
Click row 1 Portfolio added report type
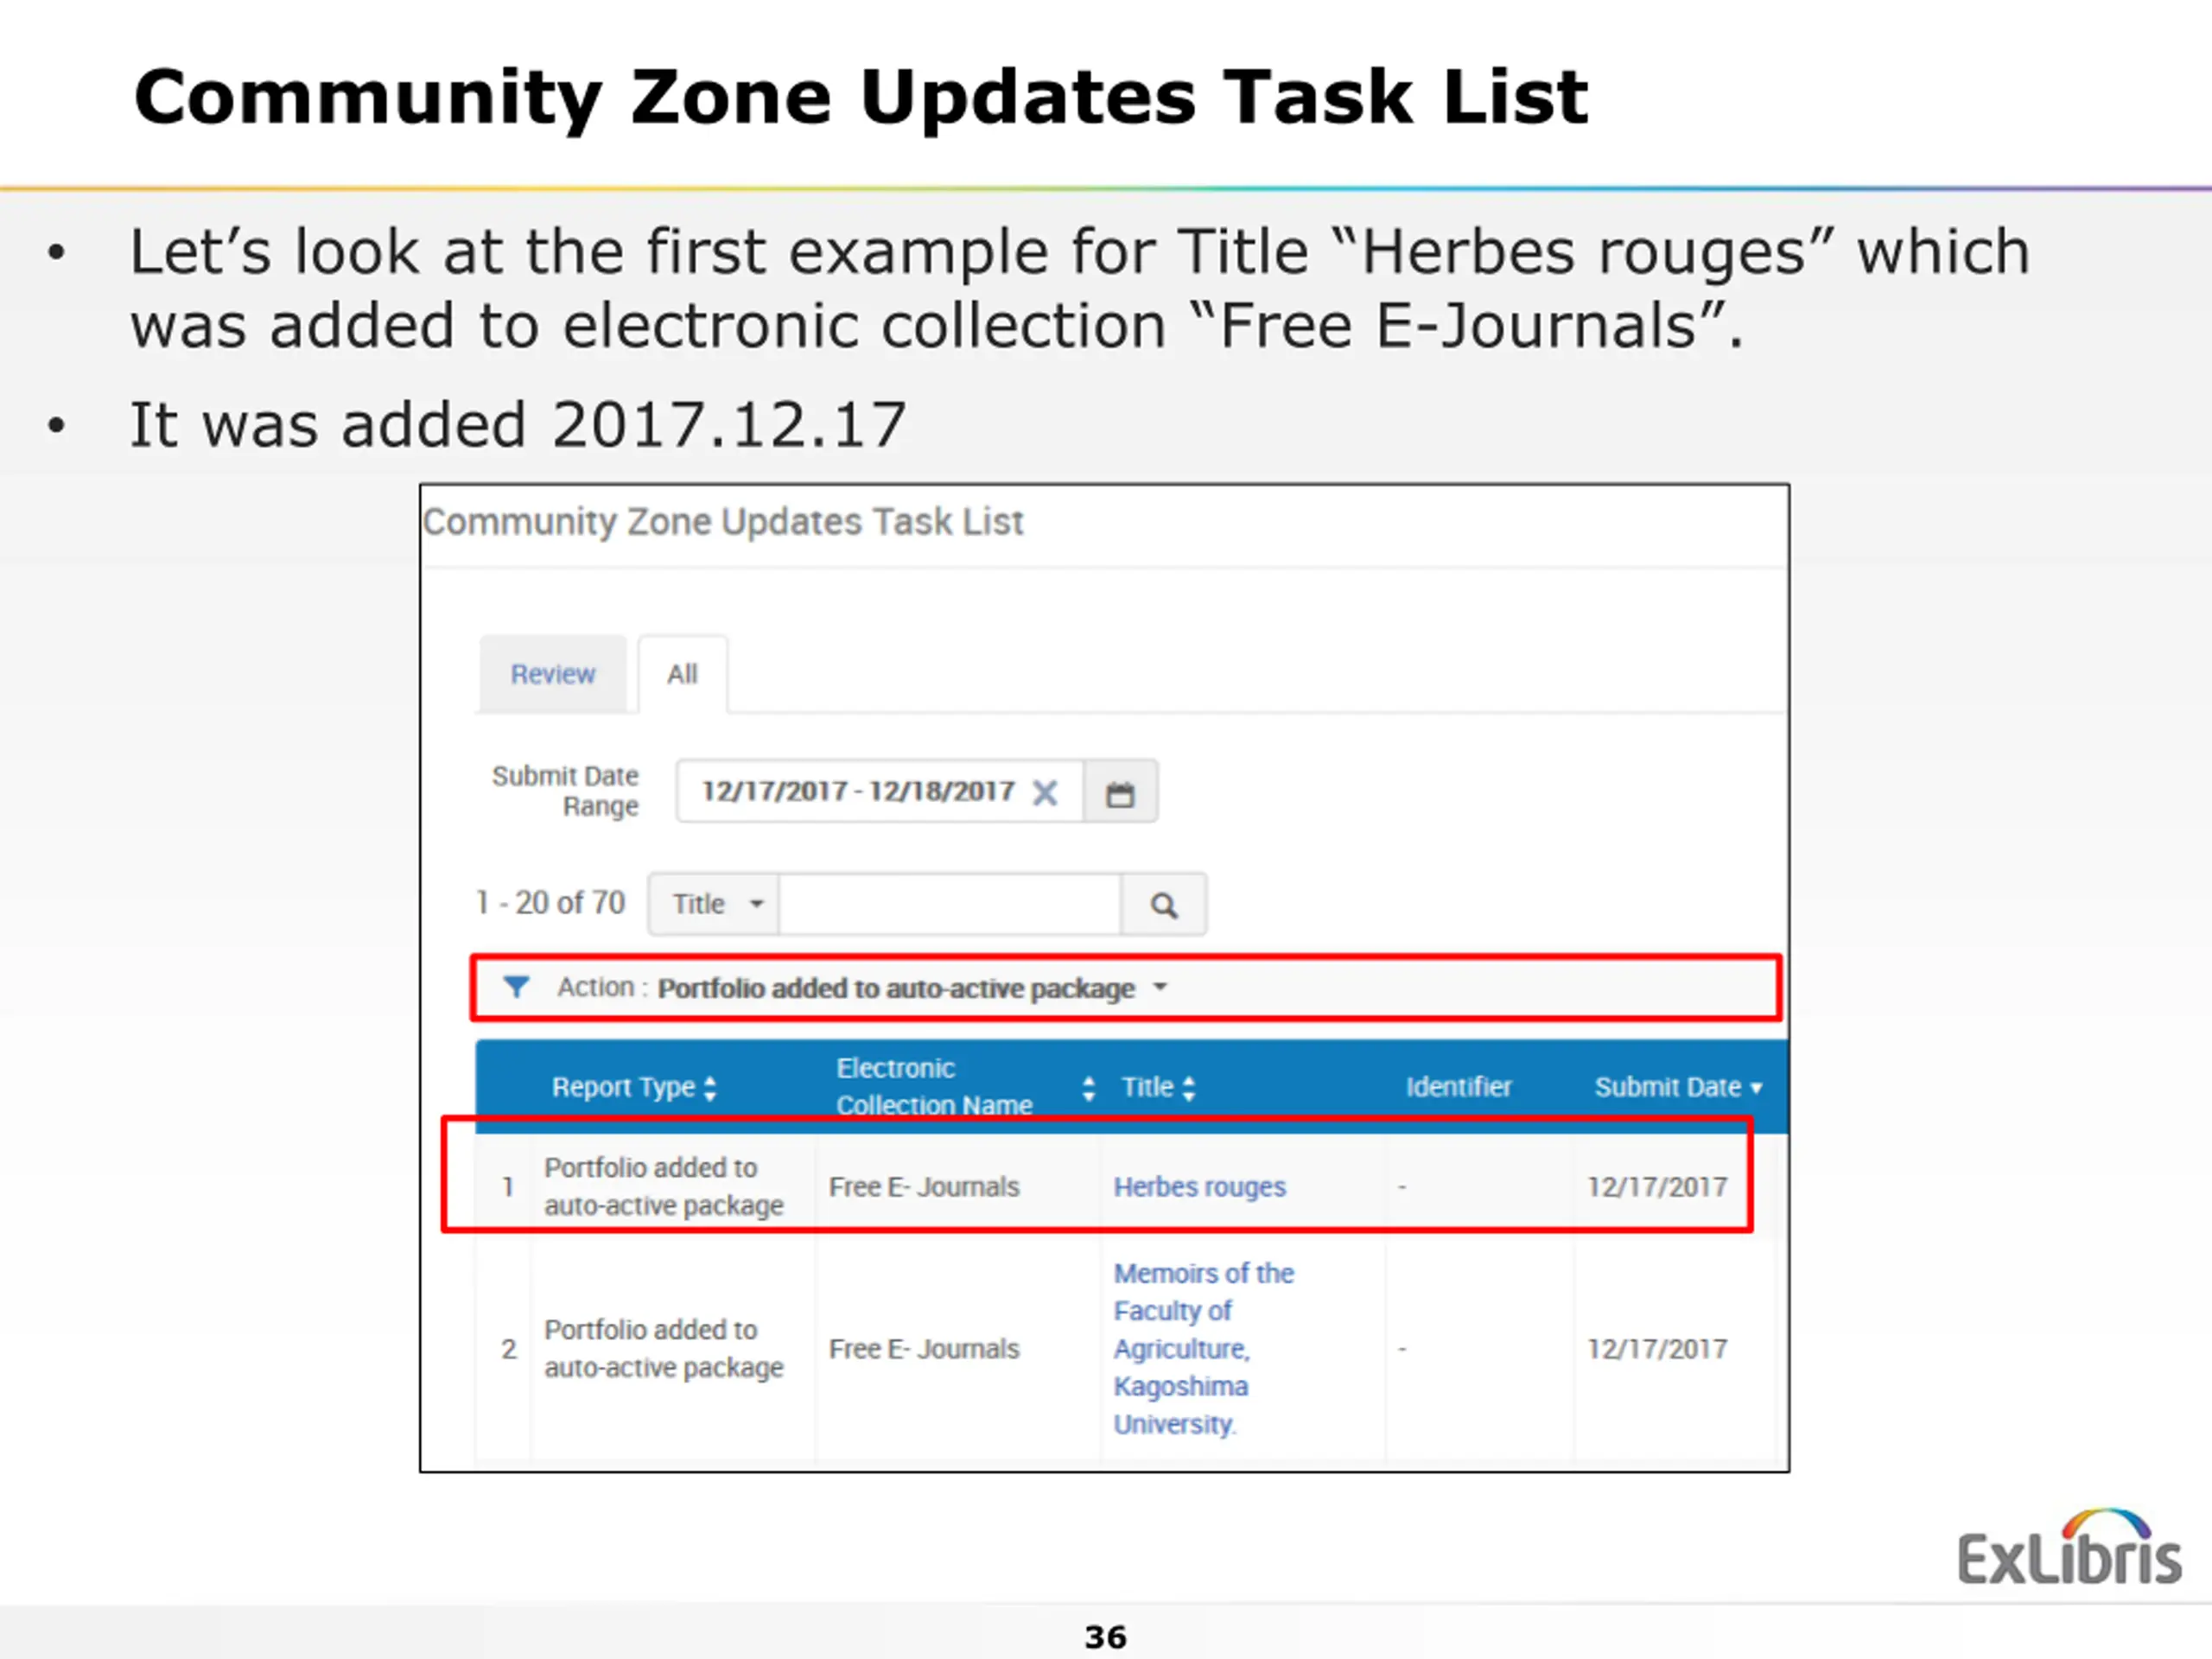coord(664,1187)
